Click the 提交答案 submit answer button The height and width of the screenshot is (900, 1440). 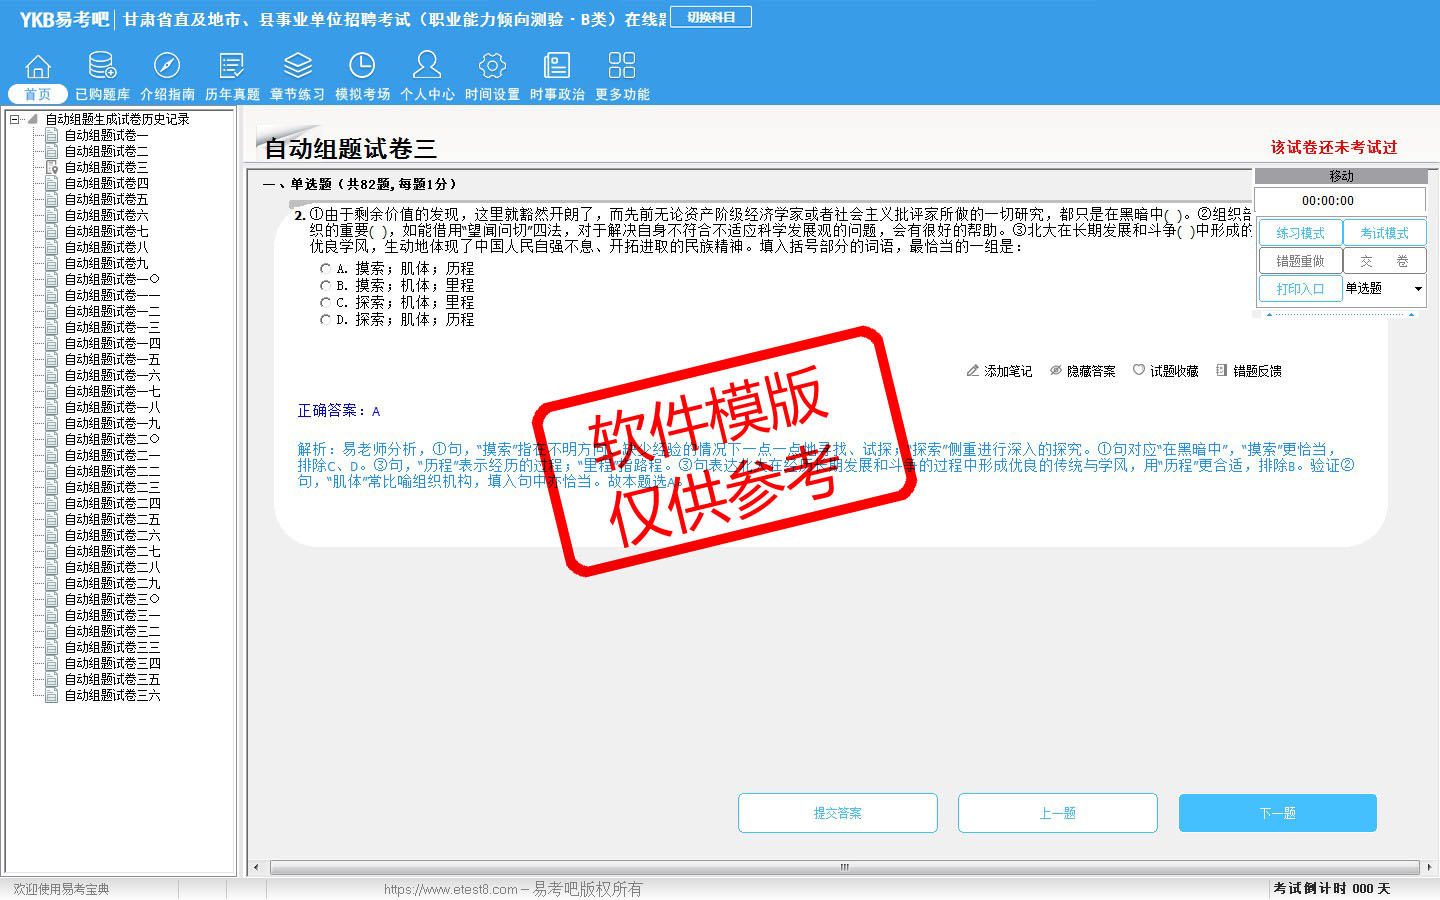click(x=837, y=813)
